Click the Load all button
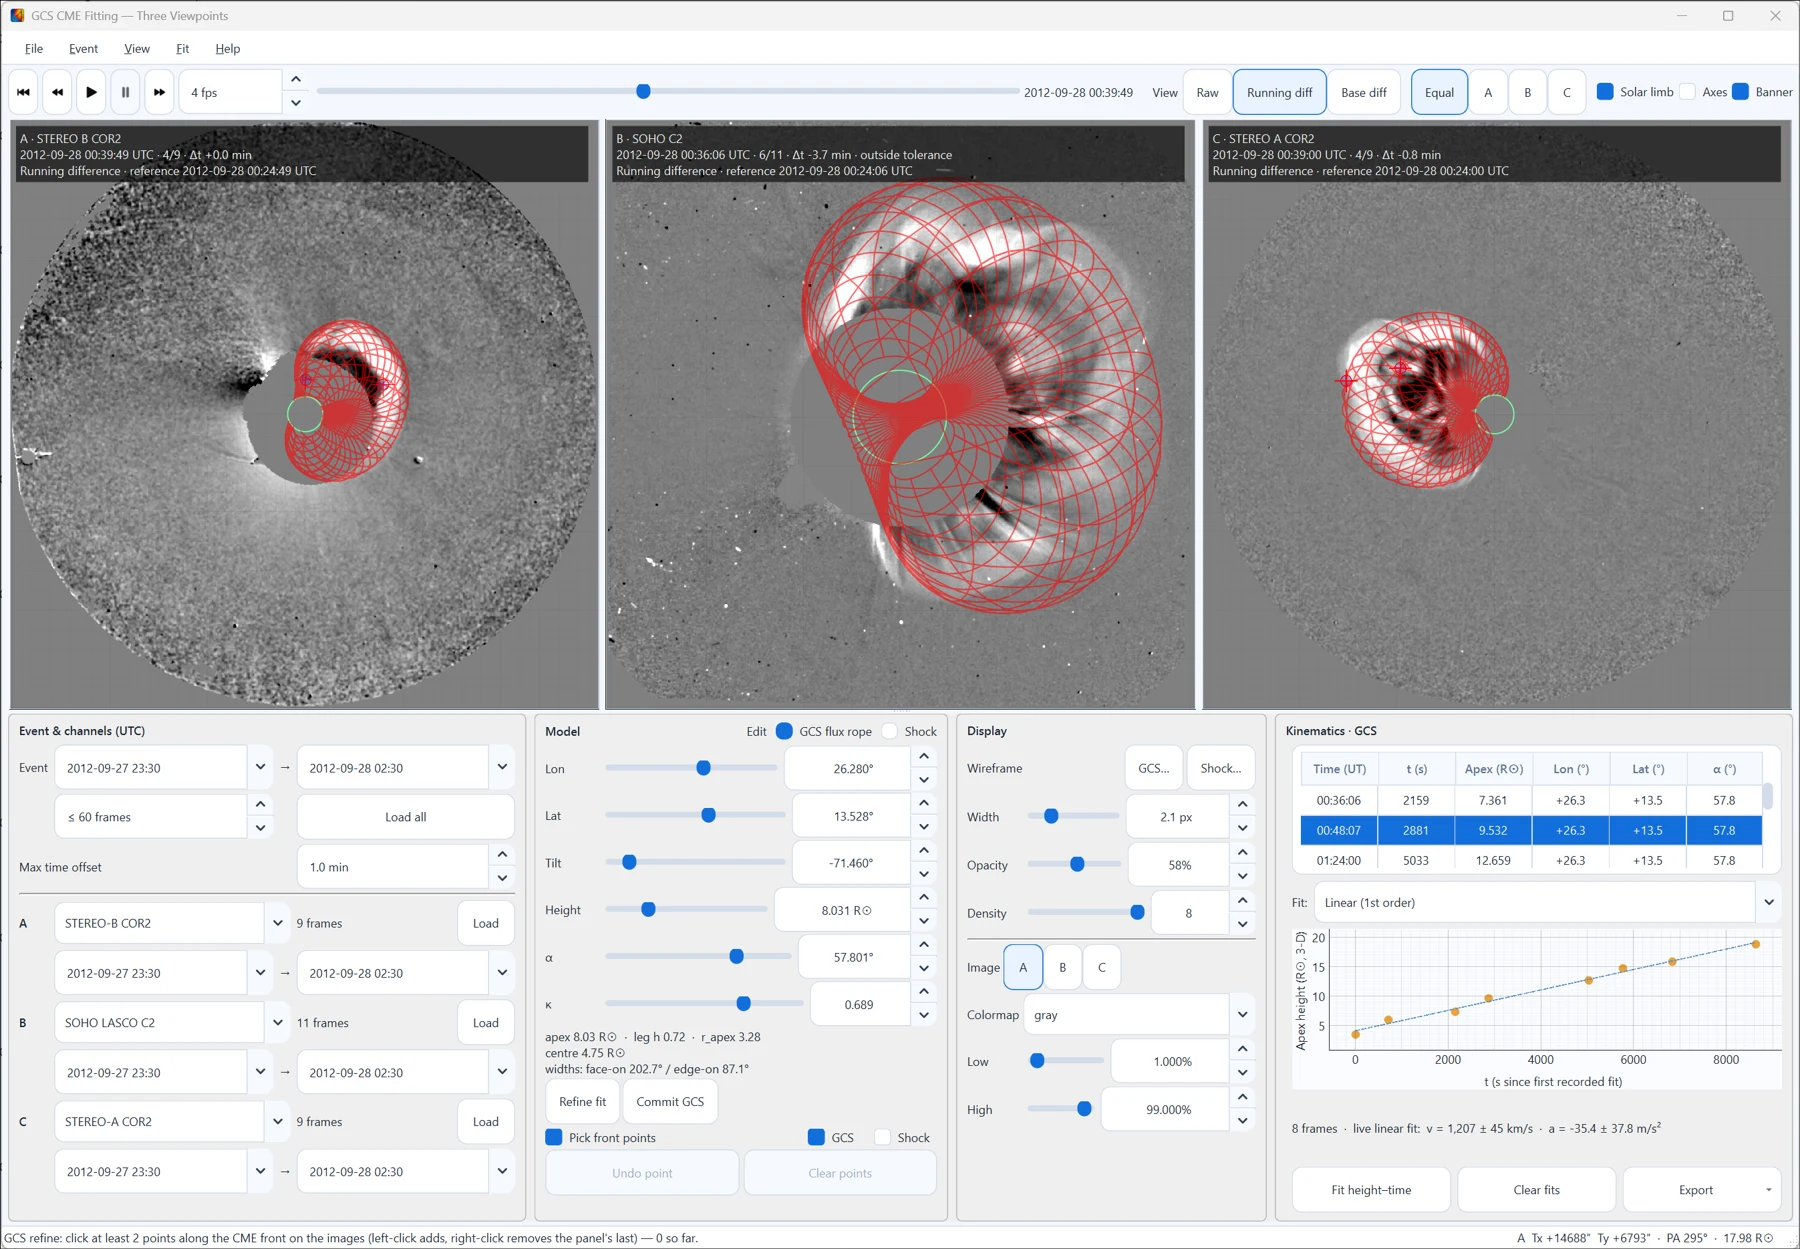Image resolution: width=1800 pixels, height=1249 pixels. tap(406, 817)
